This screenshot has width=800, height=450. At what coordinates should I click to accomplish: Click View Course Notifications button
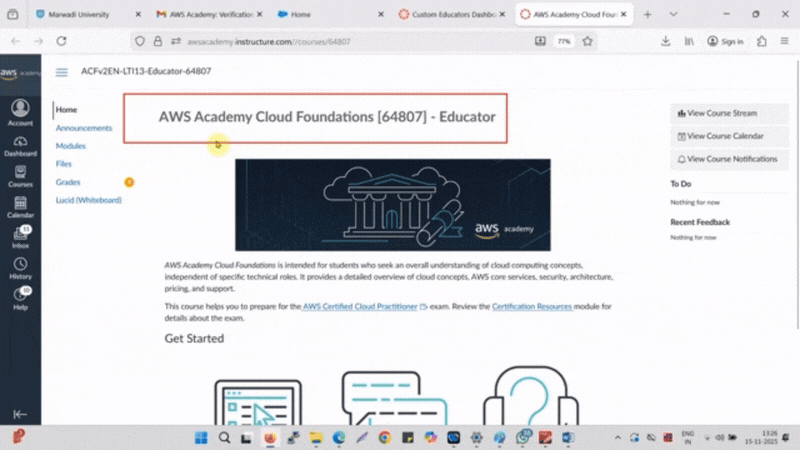click(729, 159)
